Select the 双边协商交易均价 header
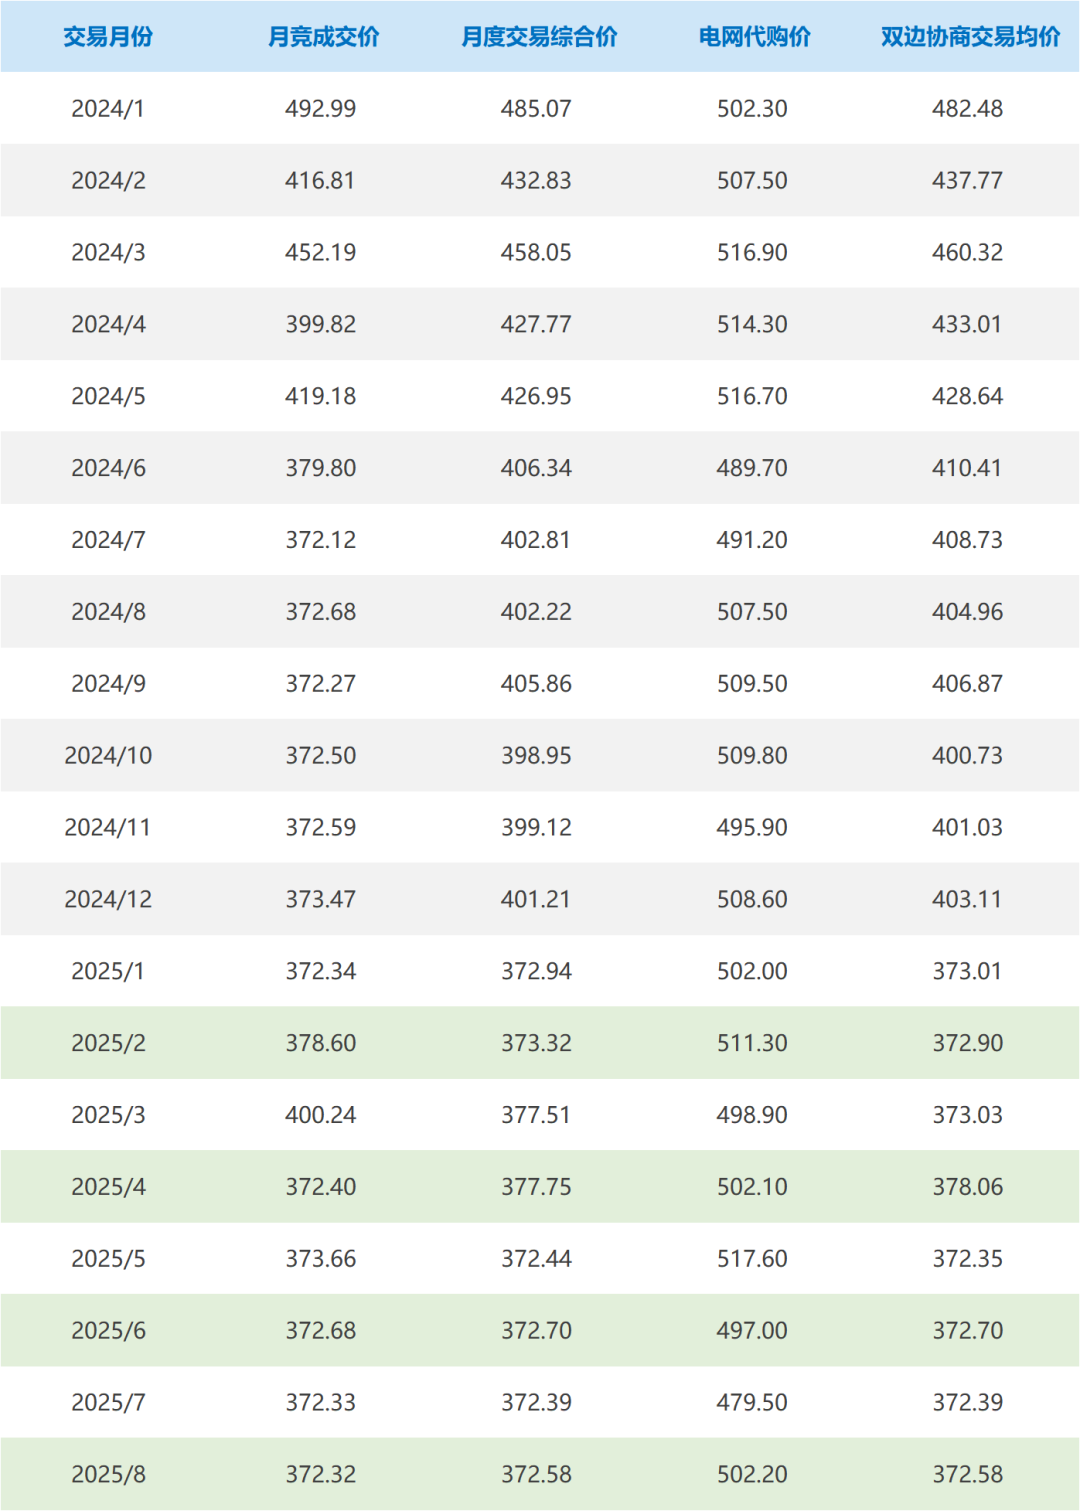 click(970, 37)
